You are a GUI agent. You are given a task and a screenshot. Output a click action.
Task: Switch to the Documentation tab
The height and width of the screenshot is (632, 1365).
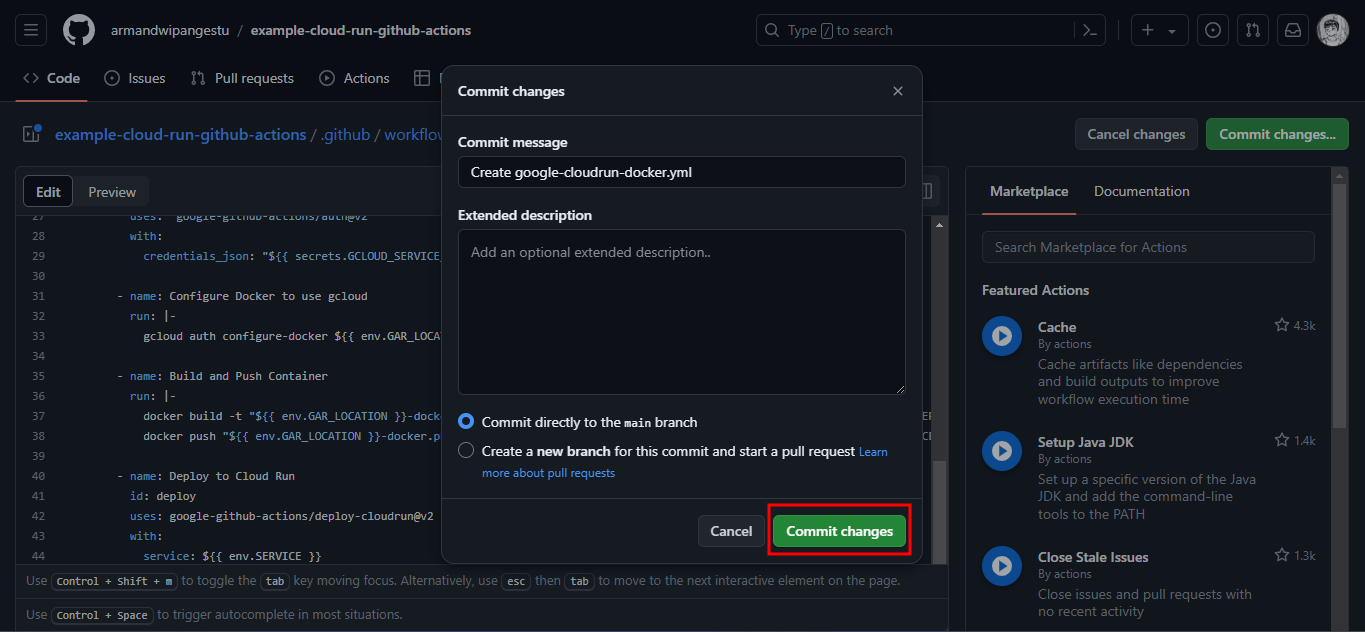point(1141,191)
